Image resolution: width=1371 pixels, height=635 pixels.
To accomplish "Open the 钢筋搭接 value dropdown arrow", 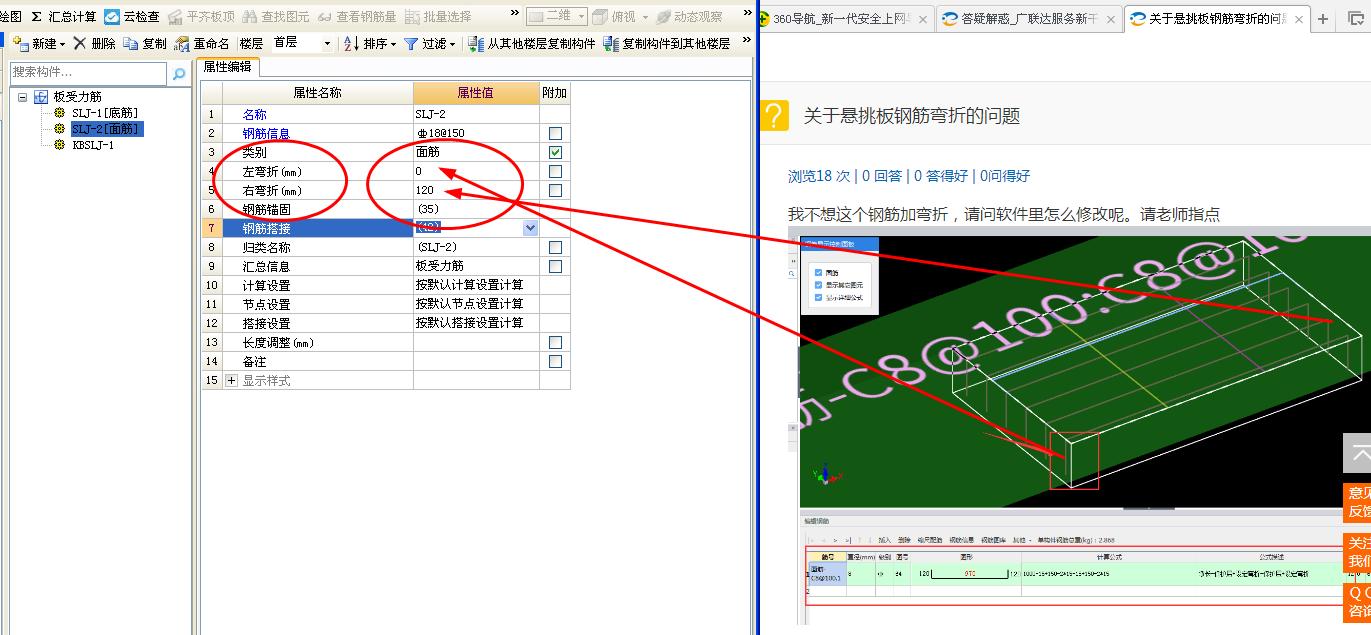I will point(530,228).
